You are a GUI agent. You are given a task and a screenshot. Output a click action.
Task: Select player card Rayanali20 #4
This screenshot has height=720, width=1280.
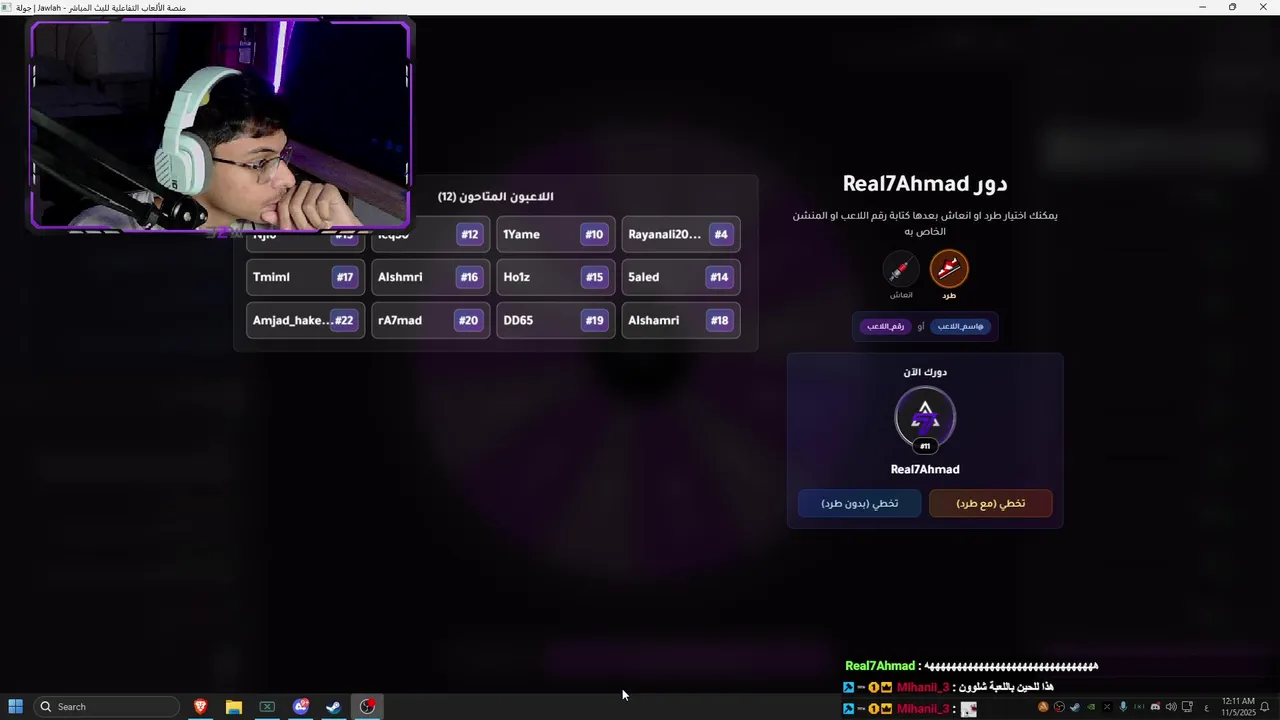coord(681,235)
